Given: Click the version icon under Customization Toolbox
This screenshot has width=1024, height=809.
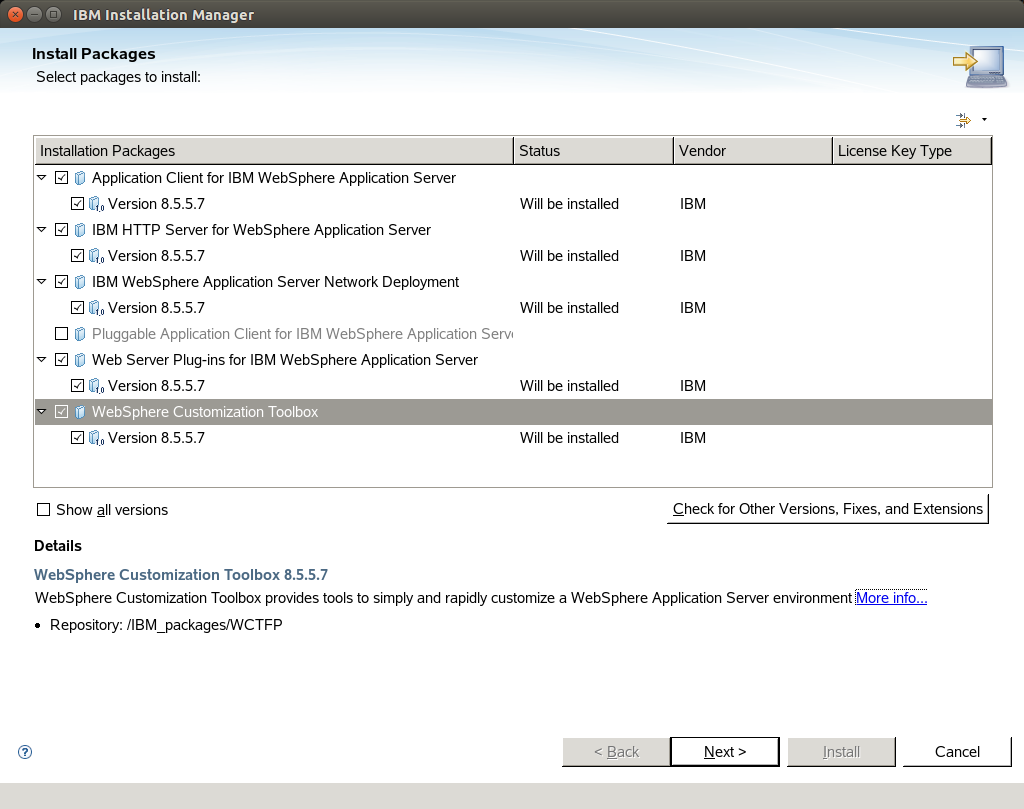Looking at the screenshot, I should pyautogui.click(x=96, y=438).
